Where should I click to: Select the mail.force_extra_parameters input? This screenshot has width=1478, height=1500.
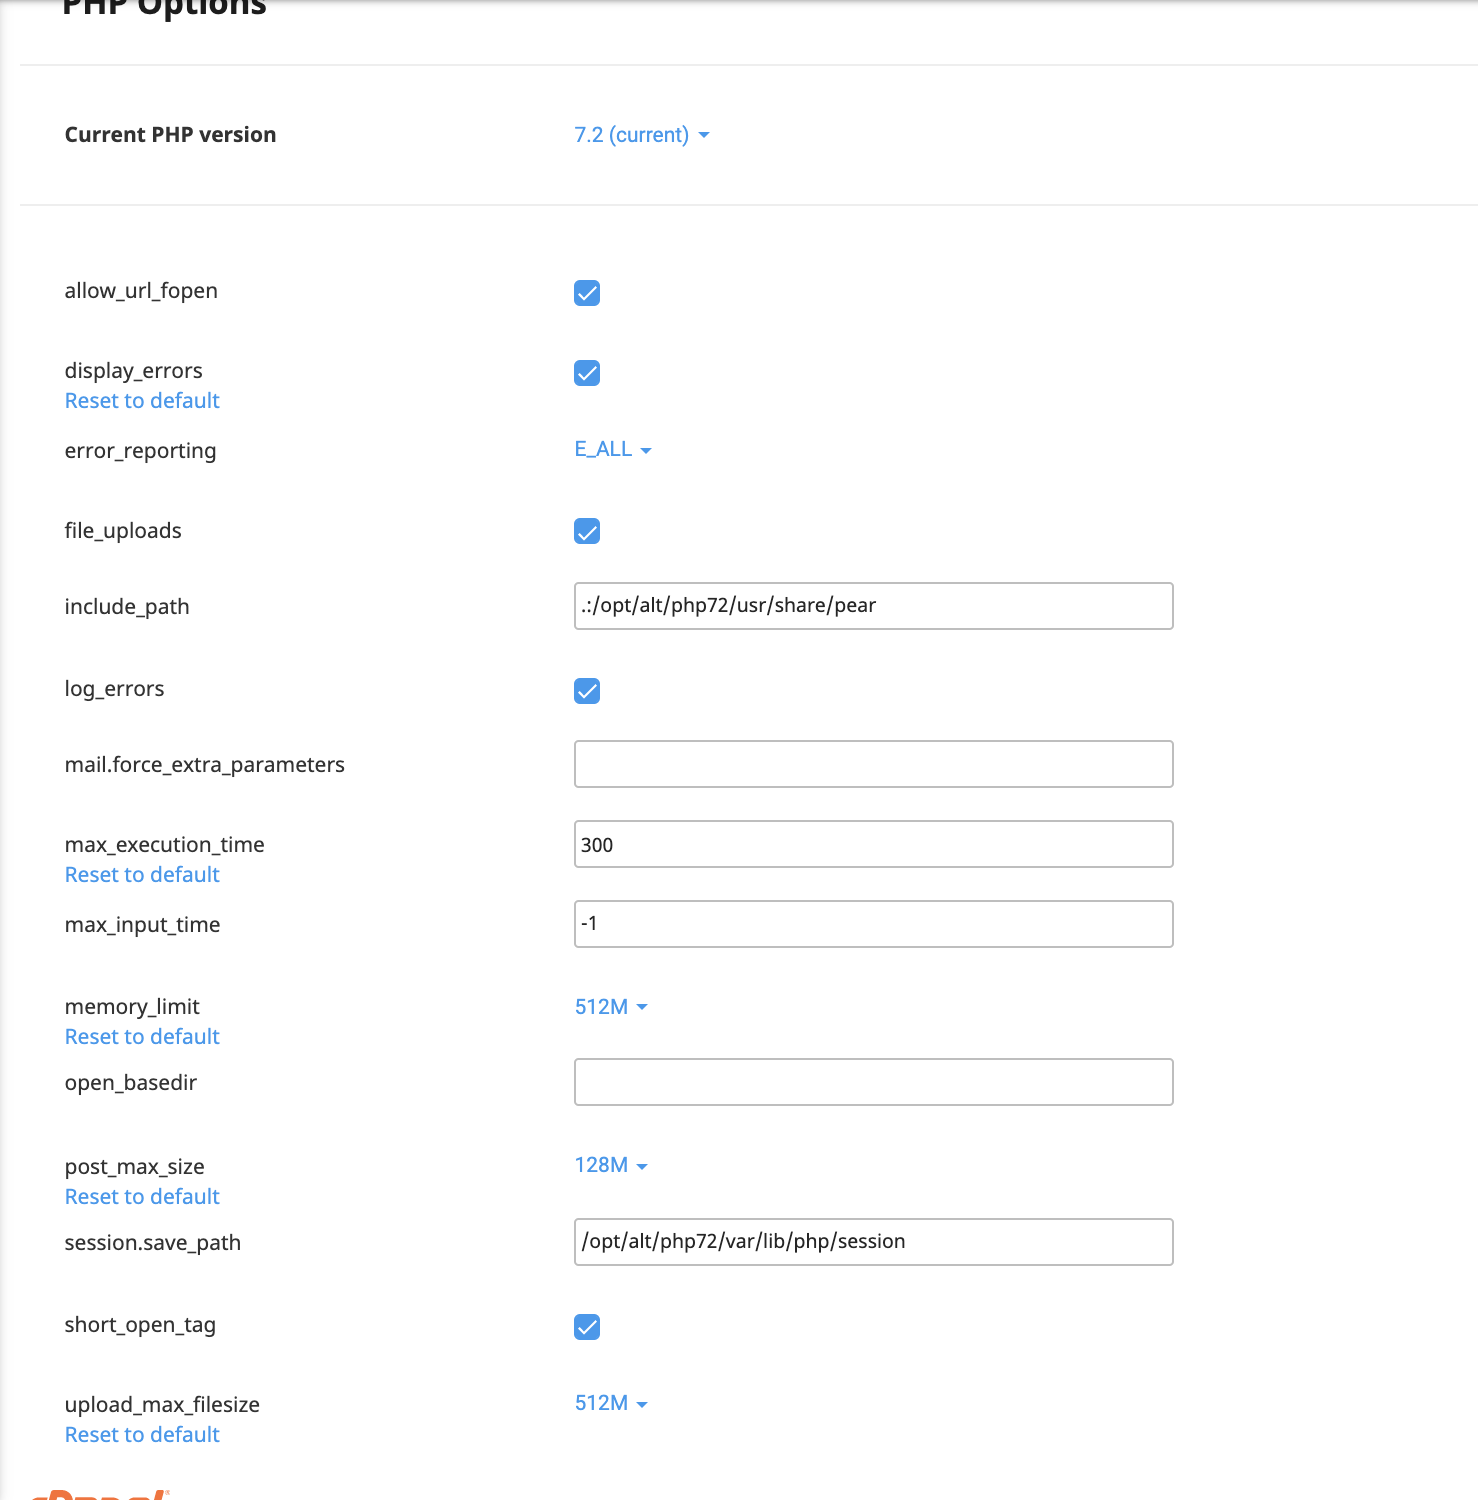873,764
